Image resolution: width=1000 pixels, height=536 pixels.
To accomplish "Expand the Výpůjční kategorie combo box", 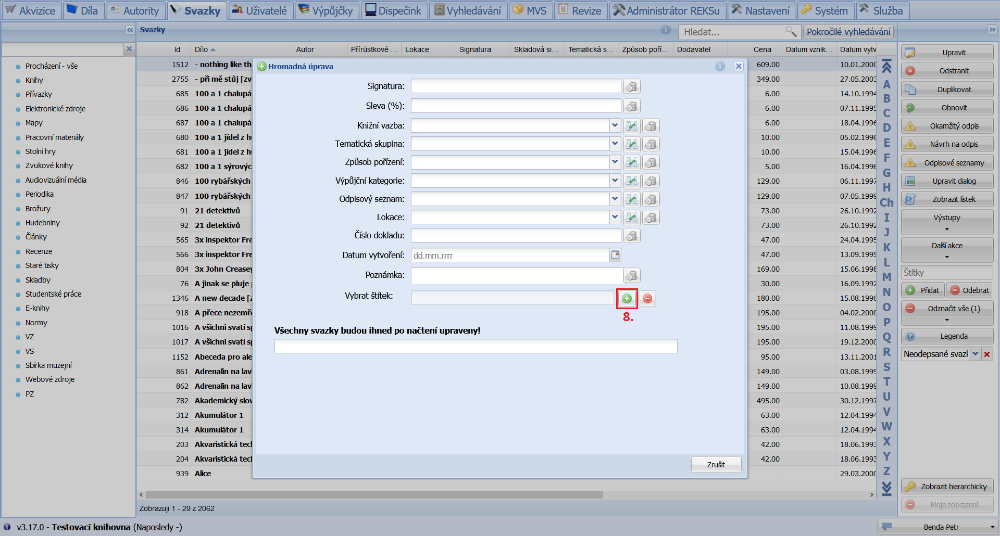I will 615,181.
